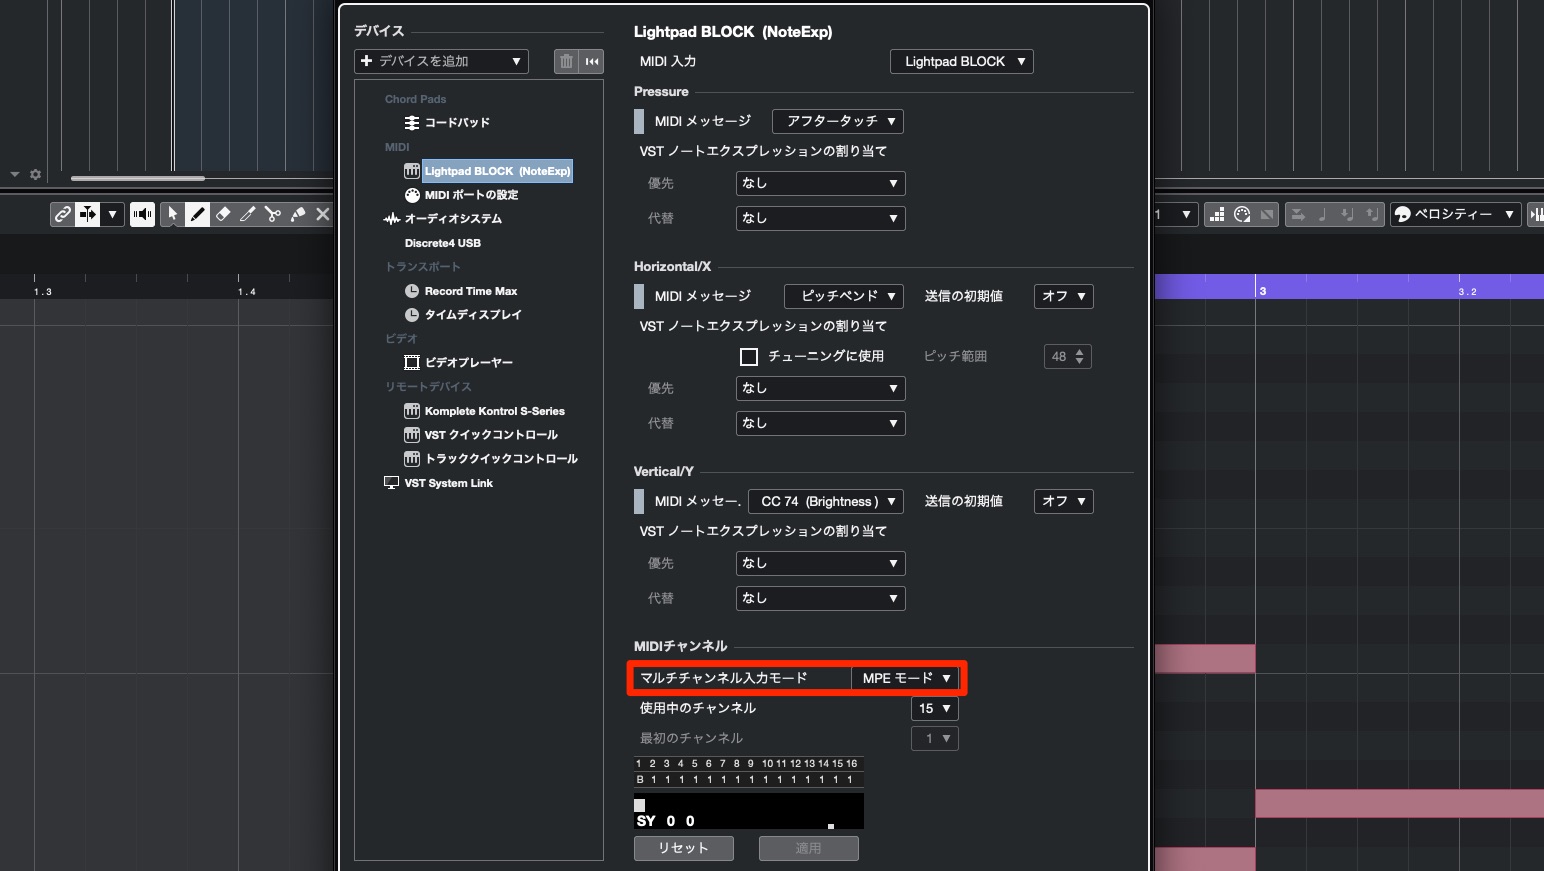Click the 適用 button
The height and width of the screenshot is (871, 1544).
coord(808,848)
